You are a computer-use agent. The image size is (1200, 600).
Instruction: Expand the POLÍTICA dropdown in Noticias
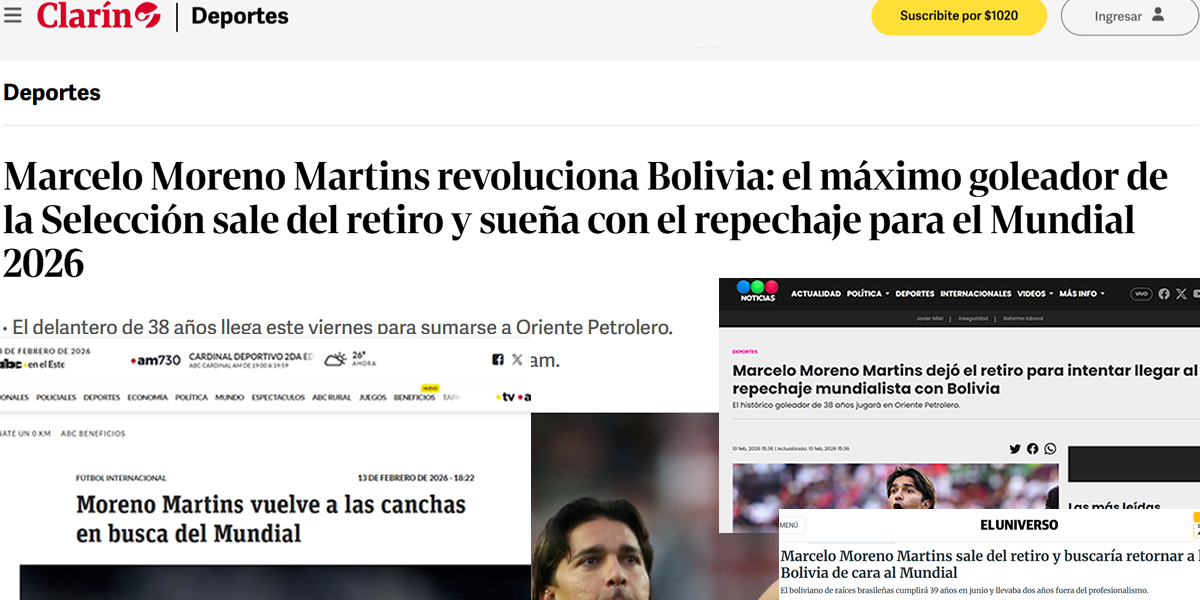pos(867,294)
